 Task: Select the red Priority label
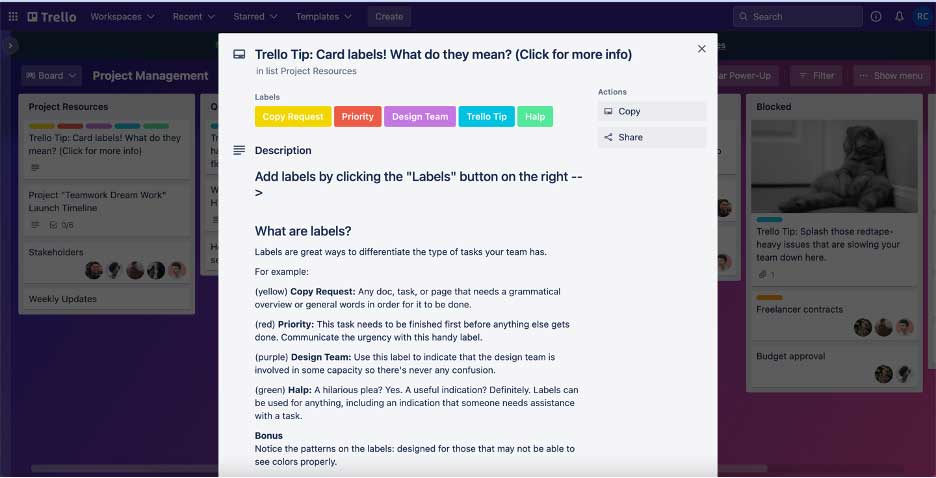pyautogui.click(x=358, y=116)
